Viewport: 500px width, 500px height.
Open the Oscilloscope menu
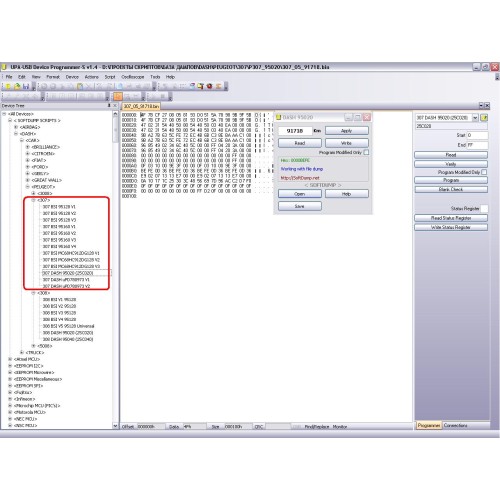(133, 77)
